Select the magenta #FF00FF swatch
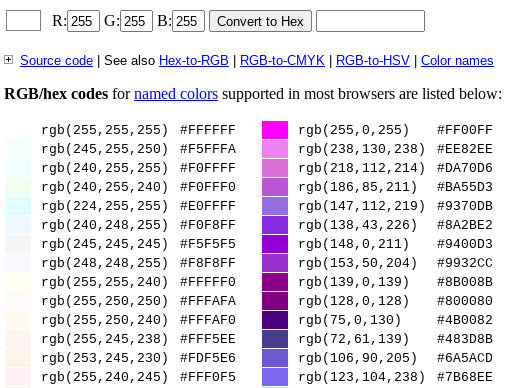508x388 pixels. pos(275,130)
